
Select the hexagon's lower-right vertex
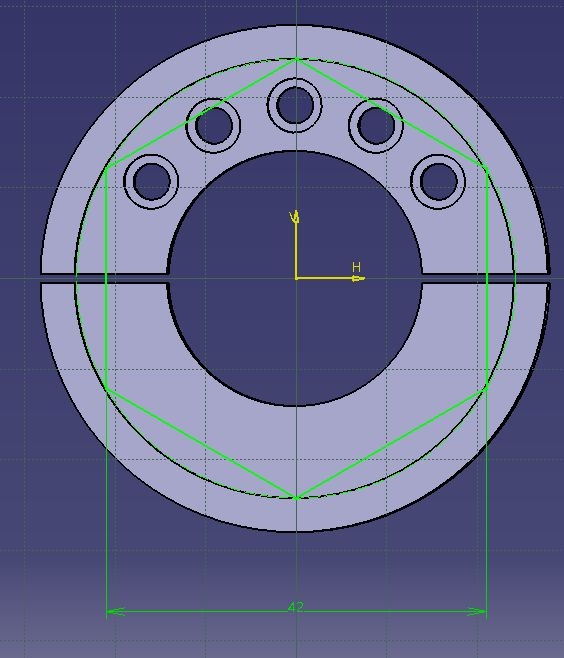[486, 389]
